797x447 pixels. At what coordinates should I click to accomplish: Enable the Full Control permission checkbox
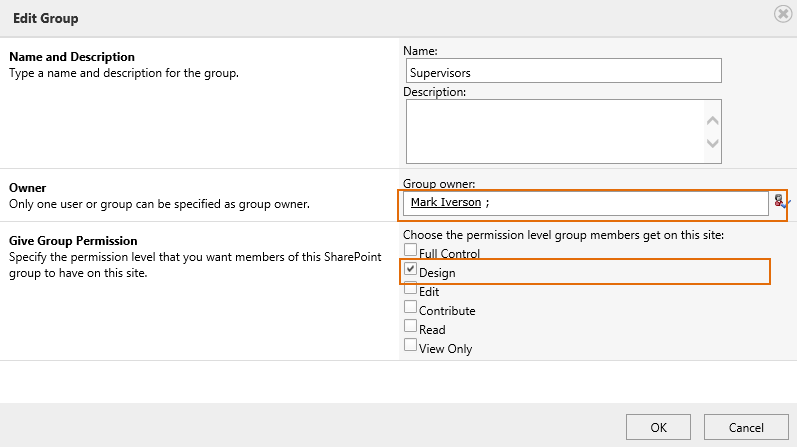point(410,251)
